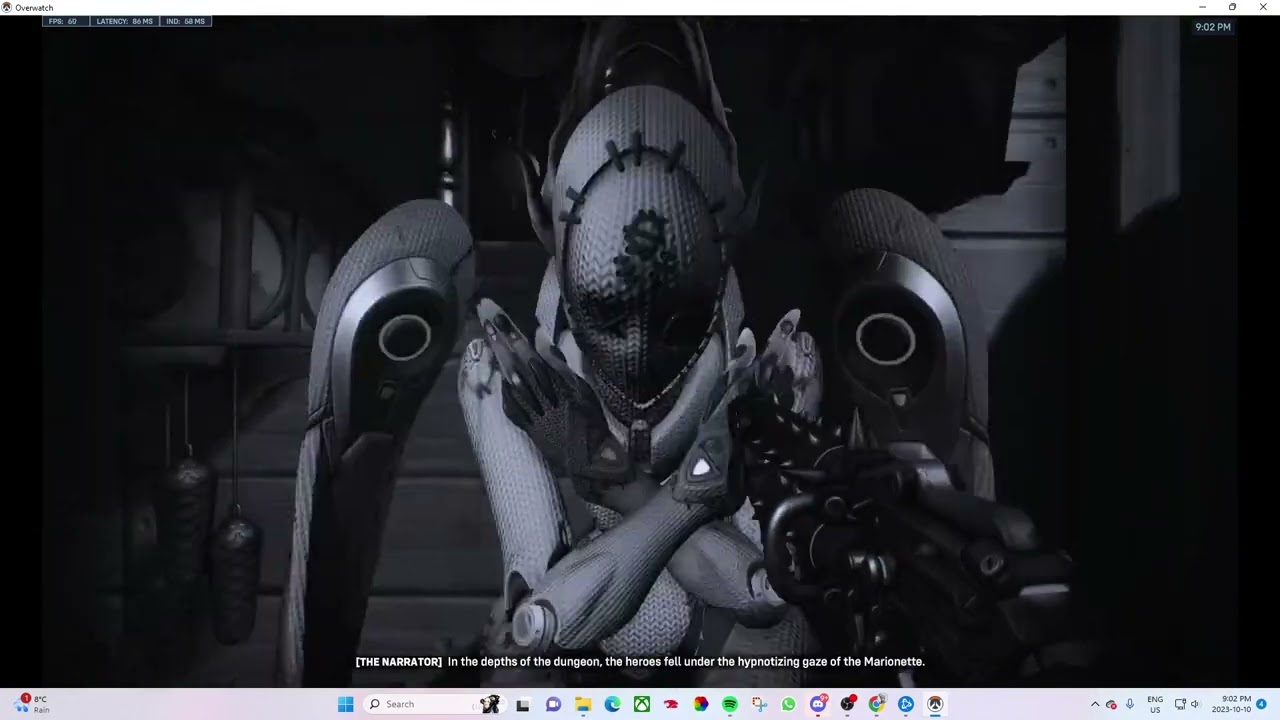Open the Xbox app
This screenshot has height=720, width=1280.
642,704
